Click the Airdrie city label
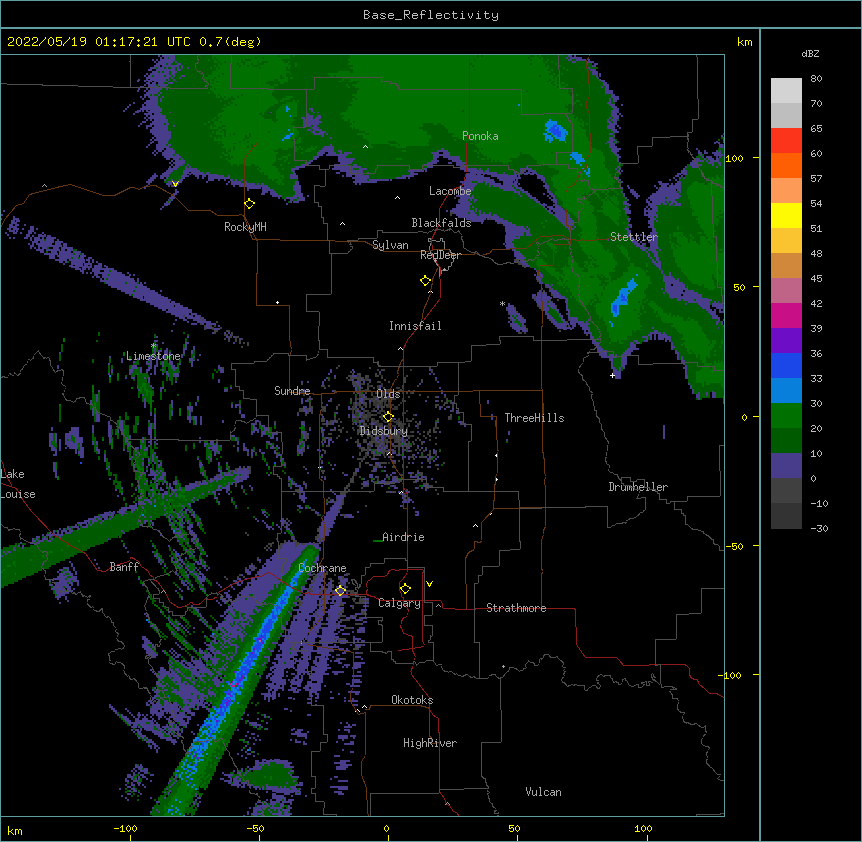The height and width of the screenshot is (842, 862). click(404, 537)
